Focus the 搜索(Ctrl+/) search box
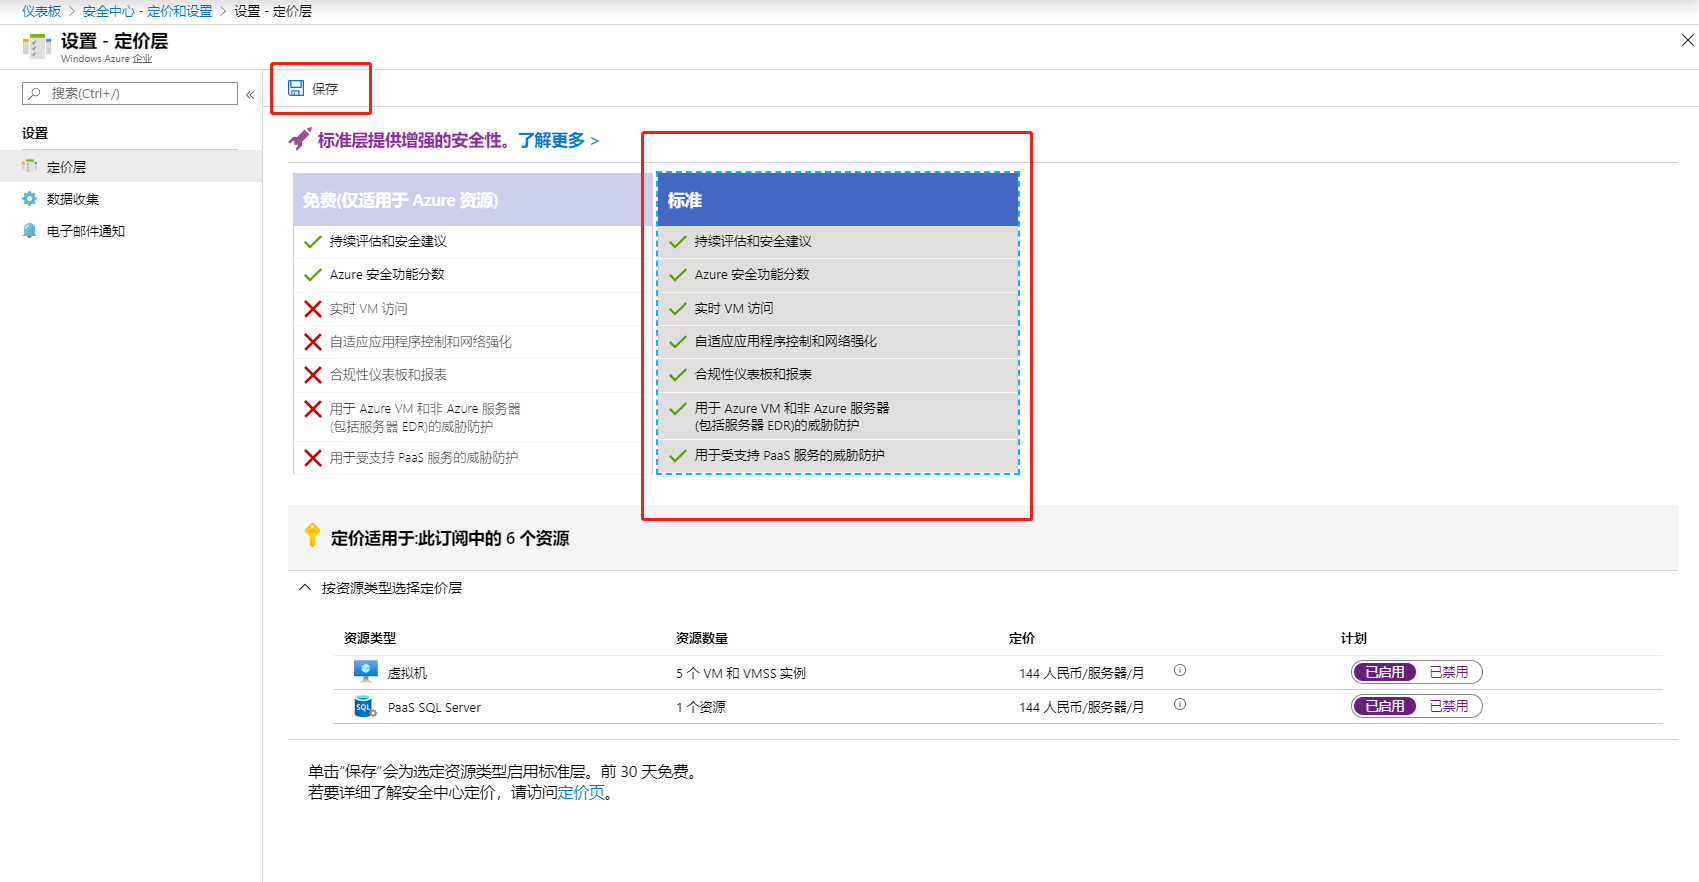Viewport: 1699px width, 882px height. coord(130,93)
